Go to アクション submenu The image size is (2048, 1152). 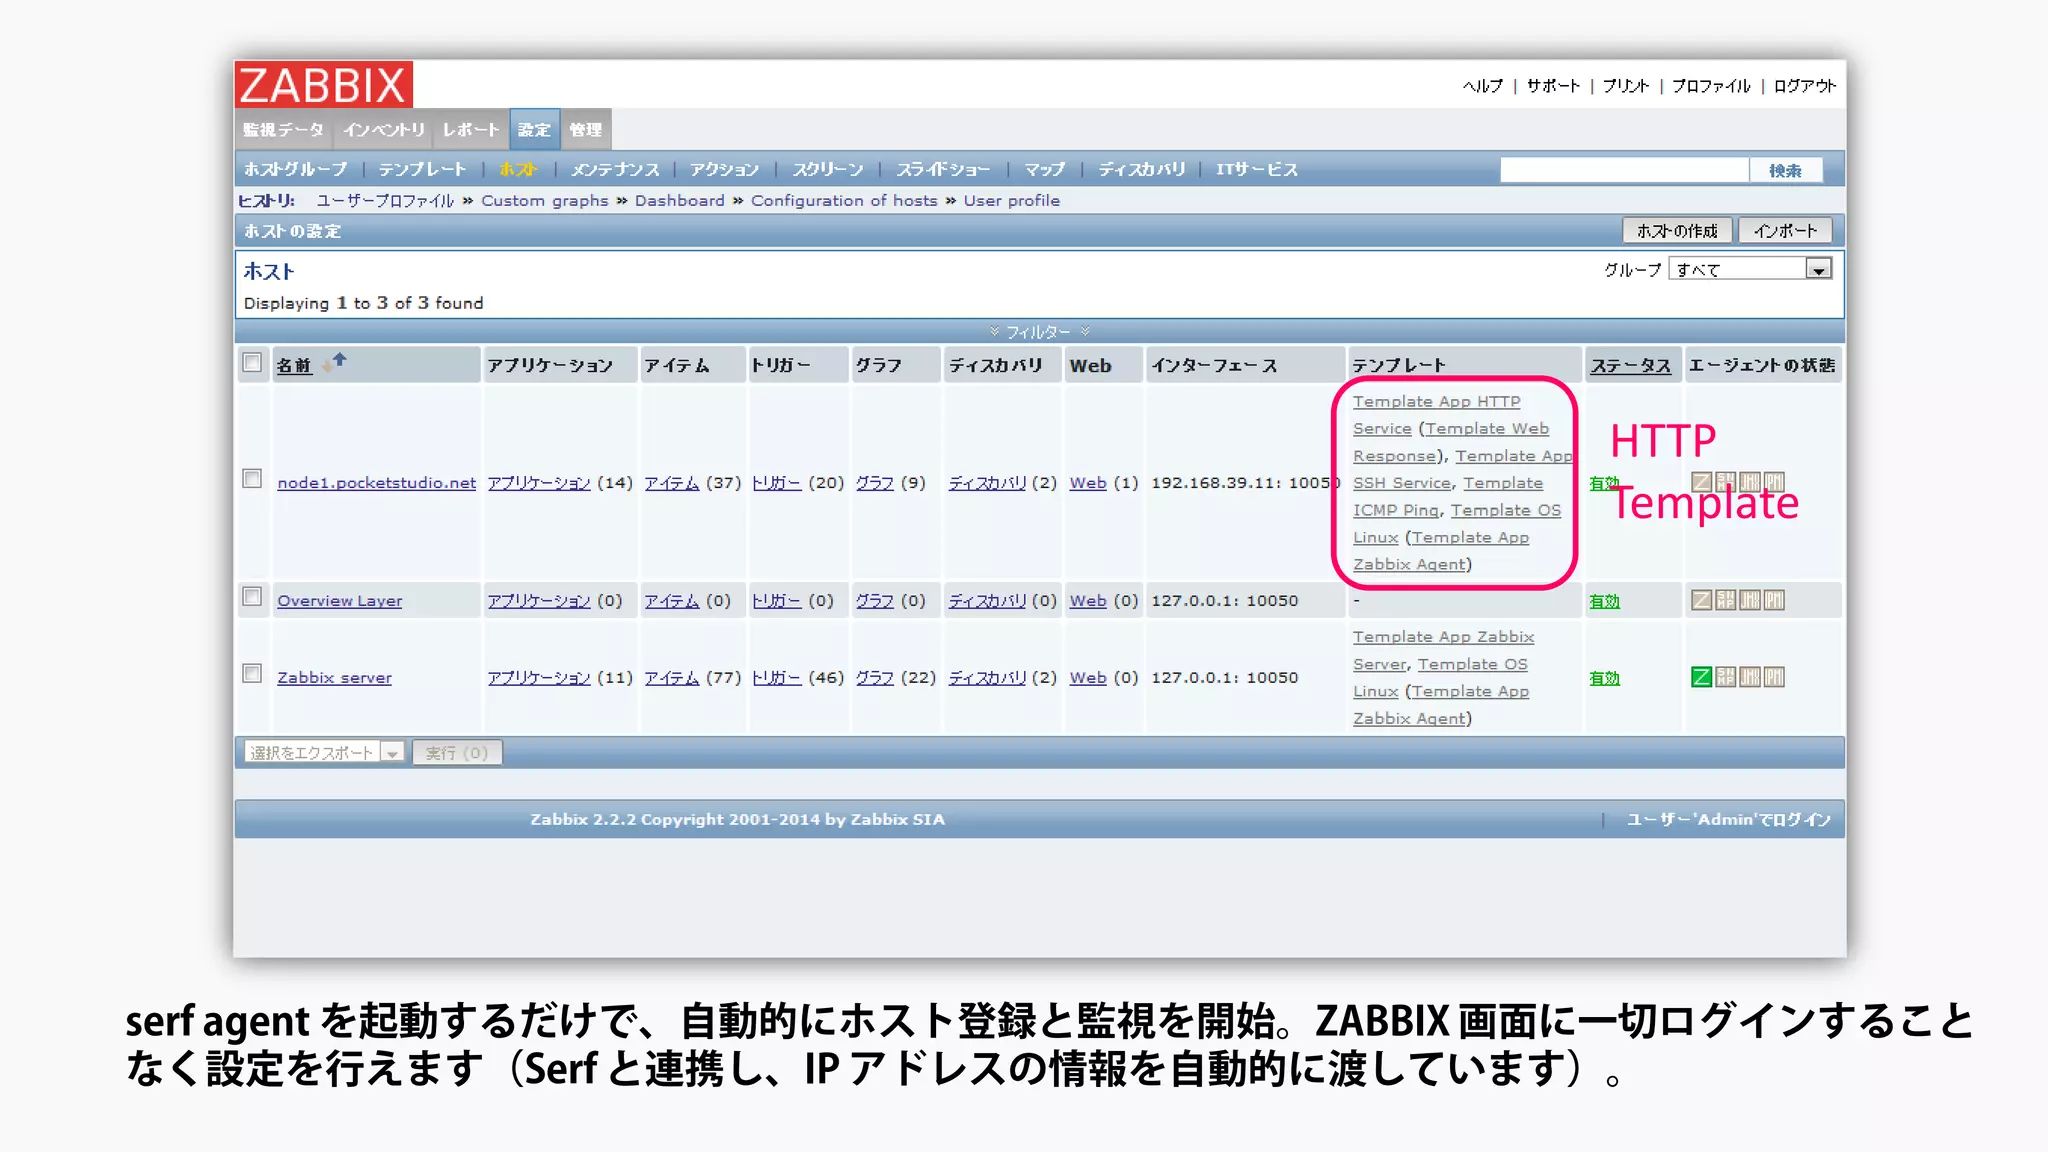[724, 169]
